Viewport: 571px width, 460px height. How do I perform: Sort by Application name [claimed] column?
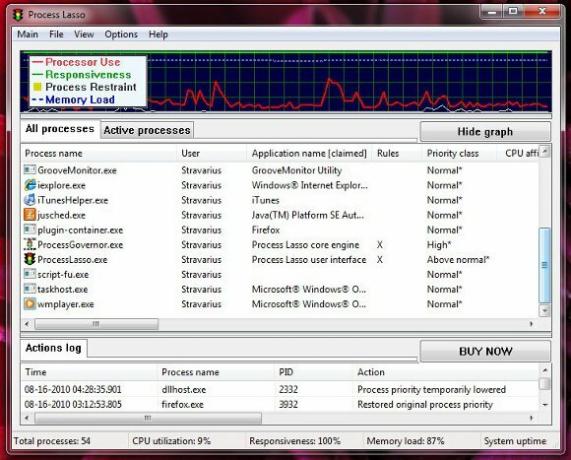coord(309,153)
